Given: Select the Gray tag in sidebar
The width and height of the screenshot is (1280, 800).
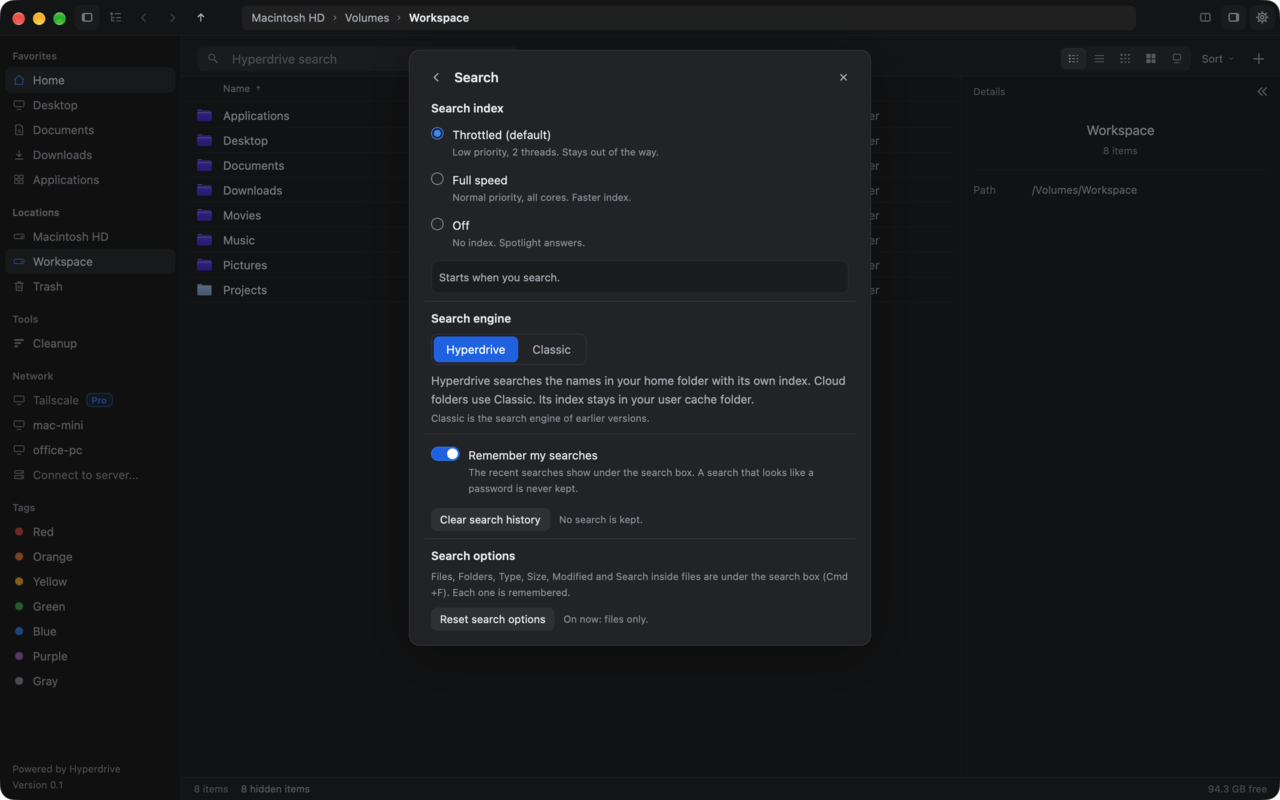Looking at the screenshot, I should click(x=90, y=681).
